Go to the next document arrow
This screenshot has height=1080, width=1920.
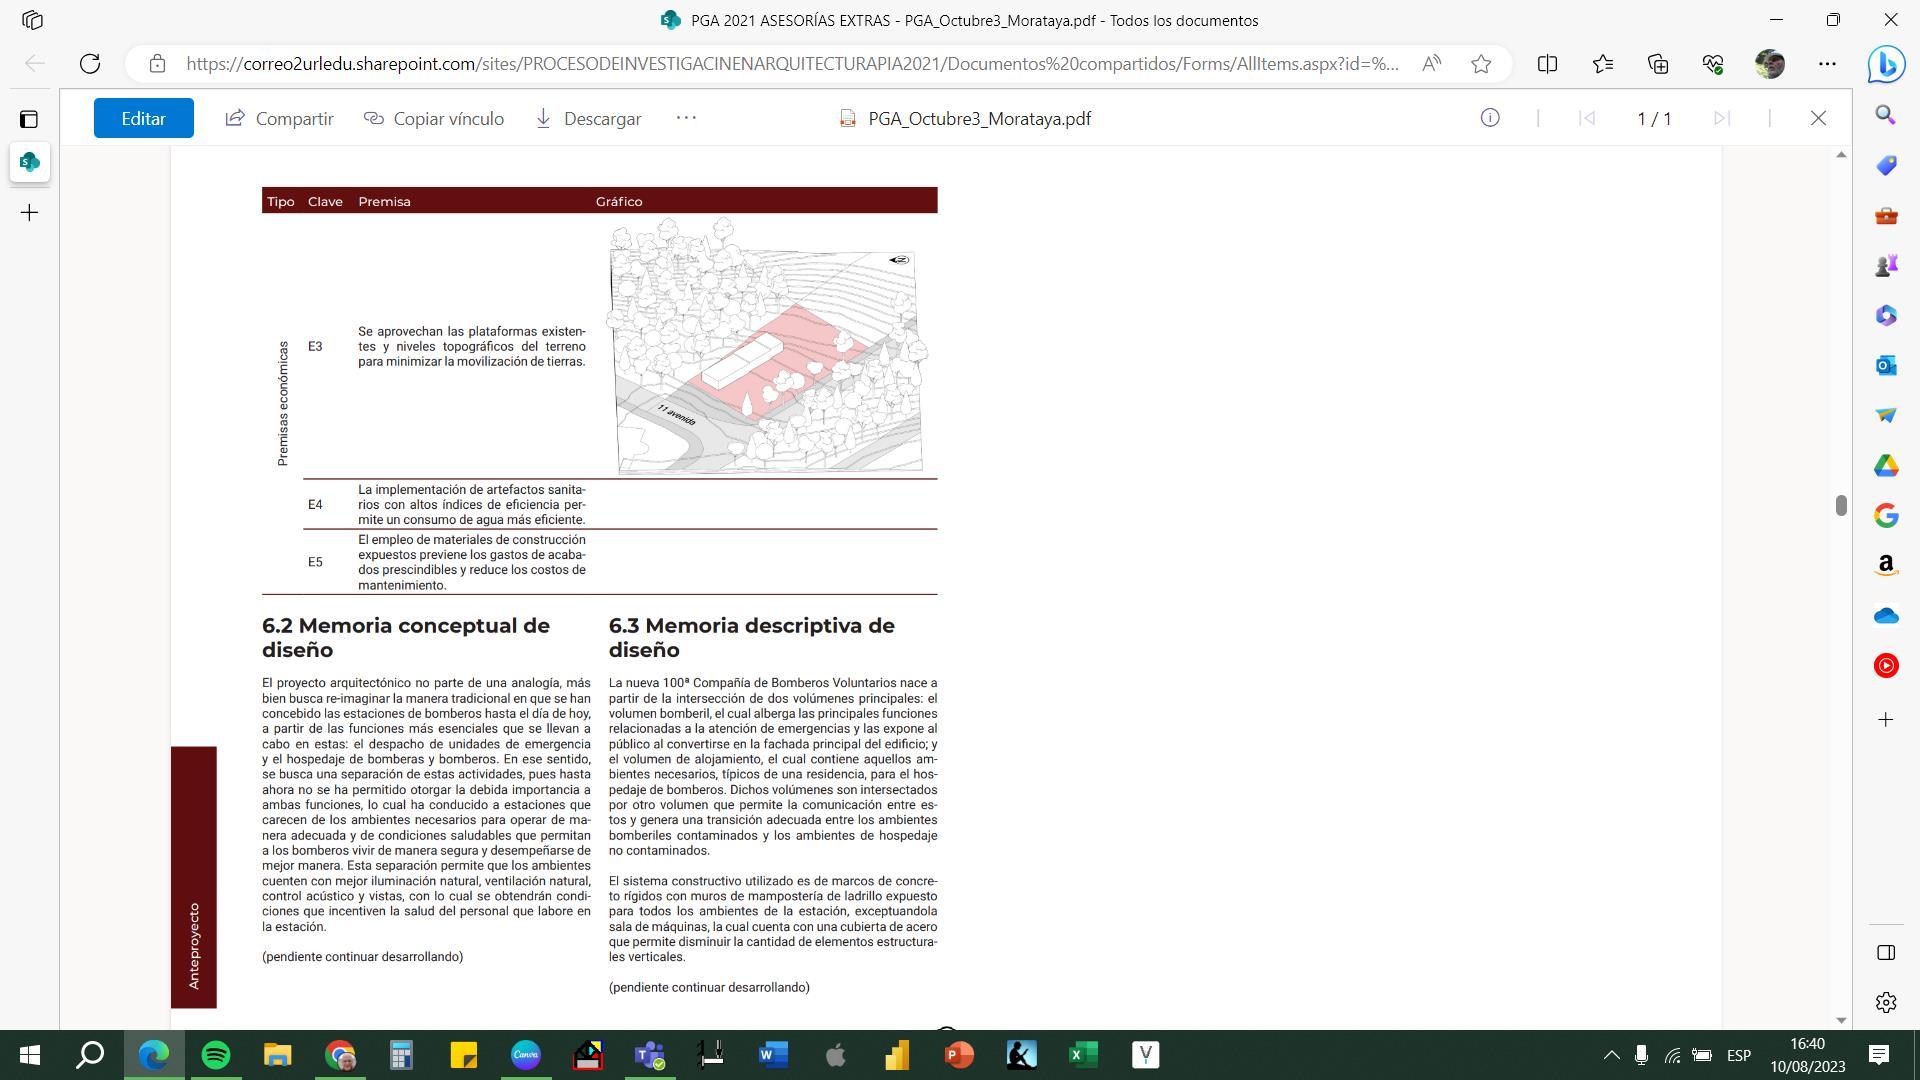(1721, 118)
